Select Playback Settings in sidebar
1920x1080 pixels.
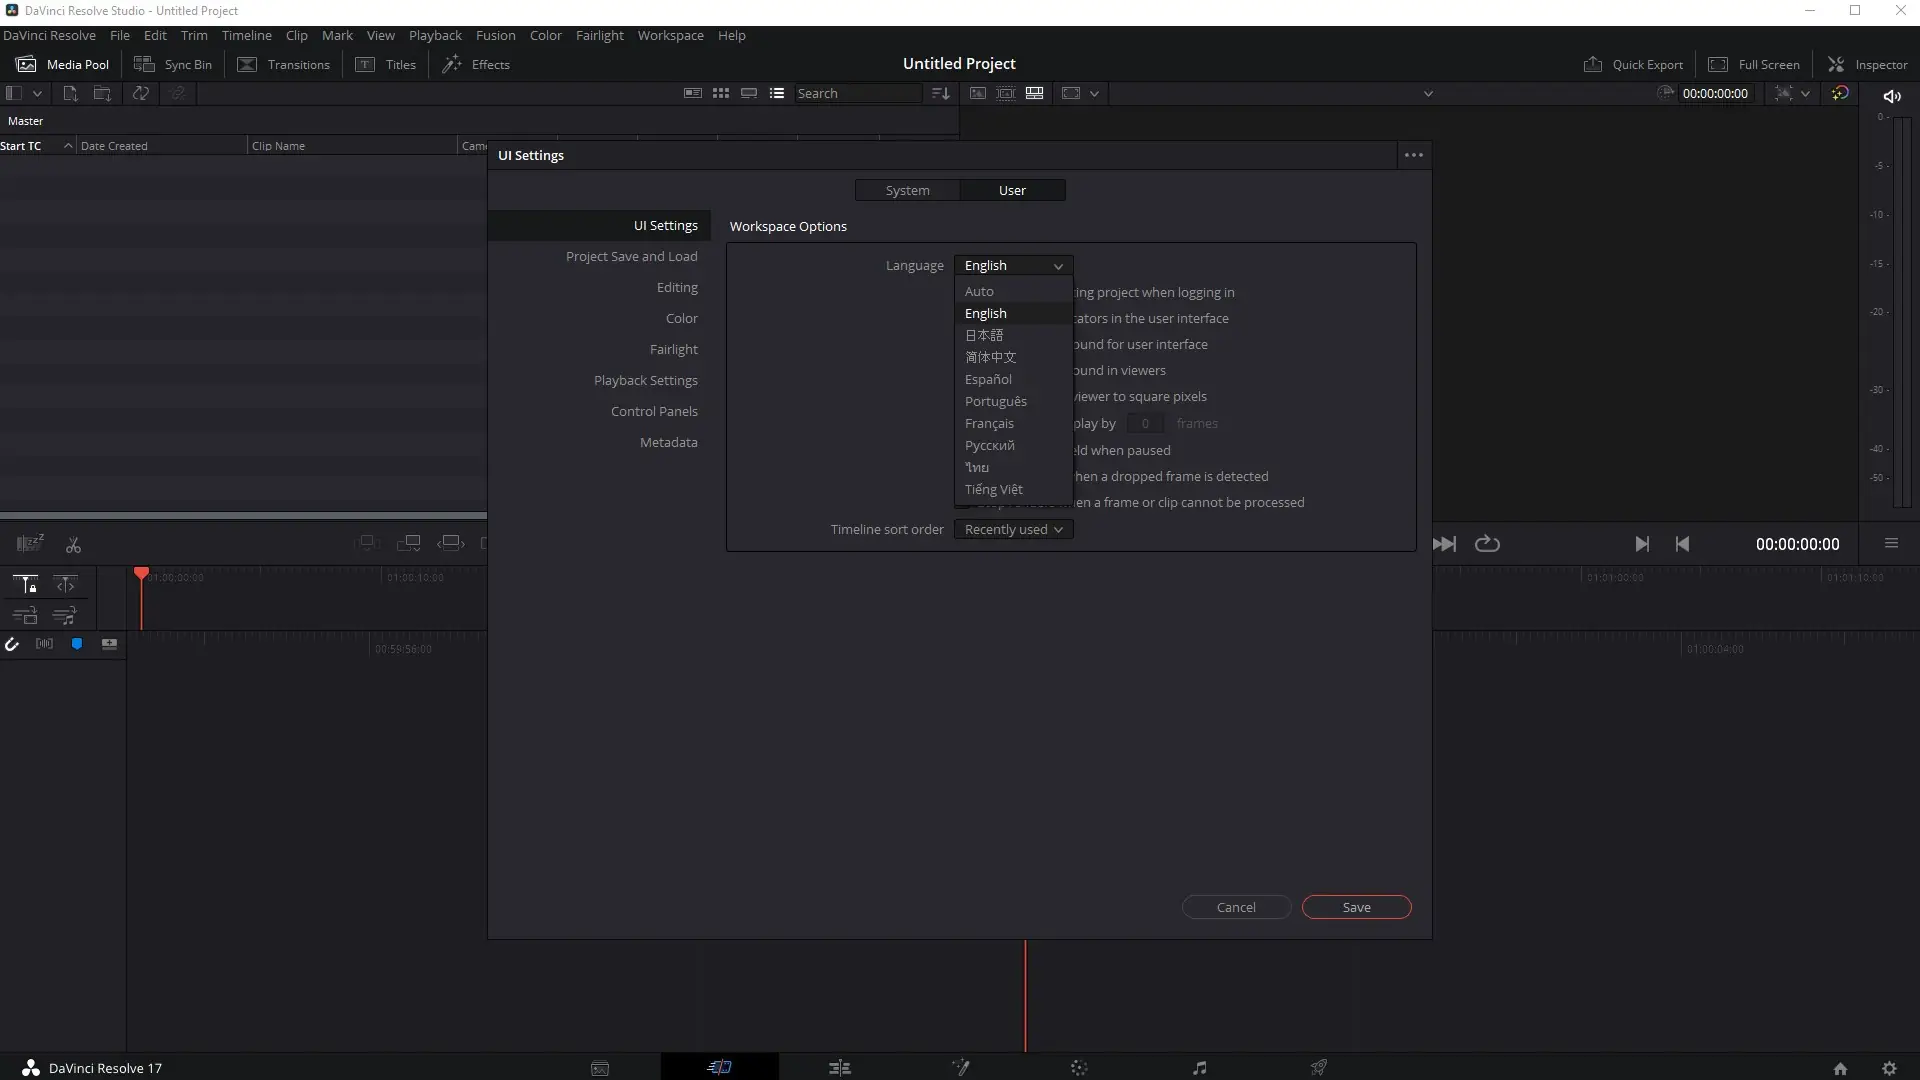[645, 381]
